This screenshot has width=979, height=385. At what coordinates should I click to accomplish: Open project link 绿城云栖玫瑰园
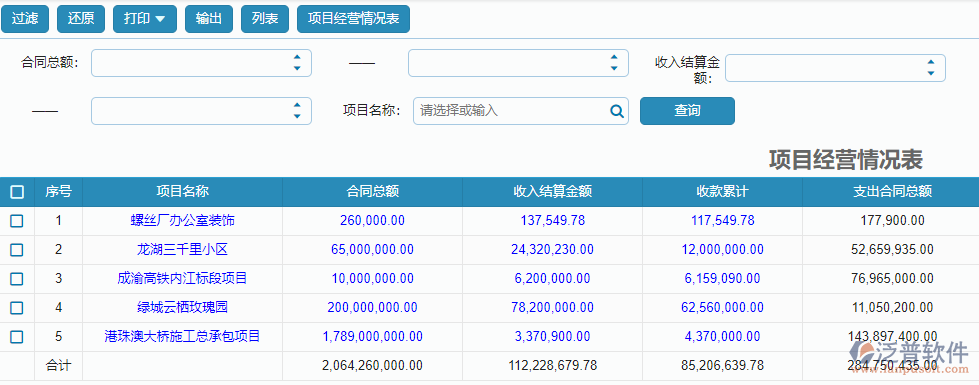click(182, 308)
